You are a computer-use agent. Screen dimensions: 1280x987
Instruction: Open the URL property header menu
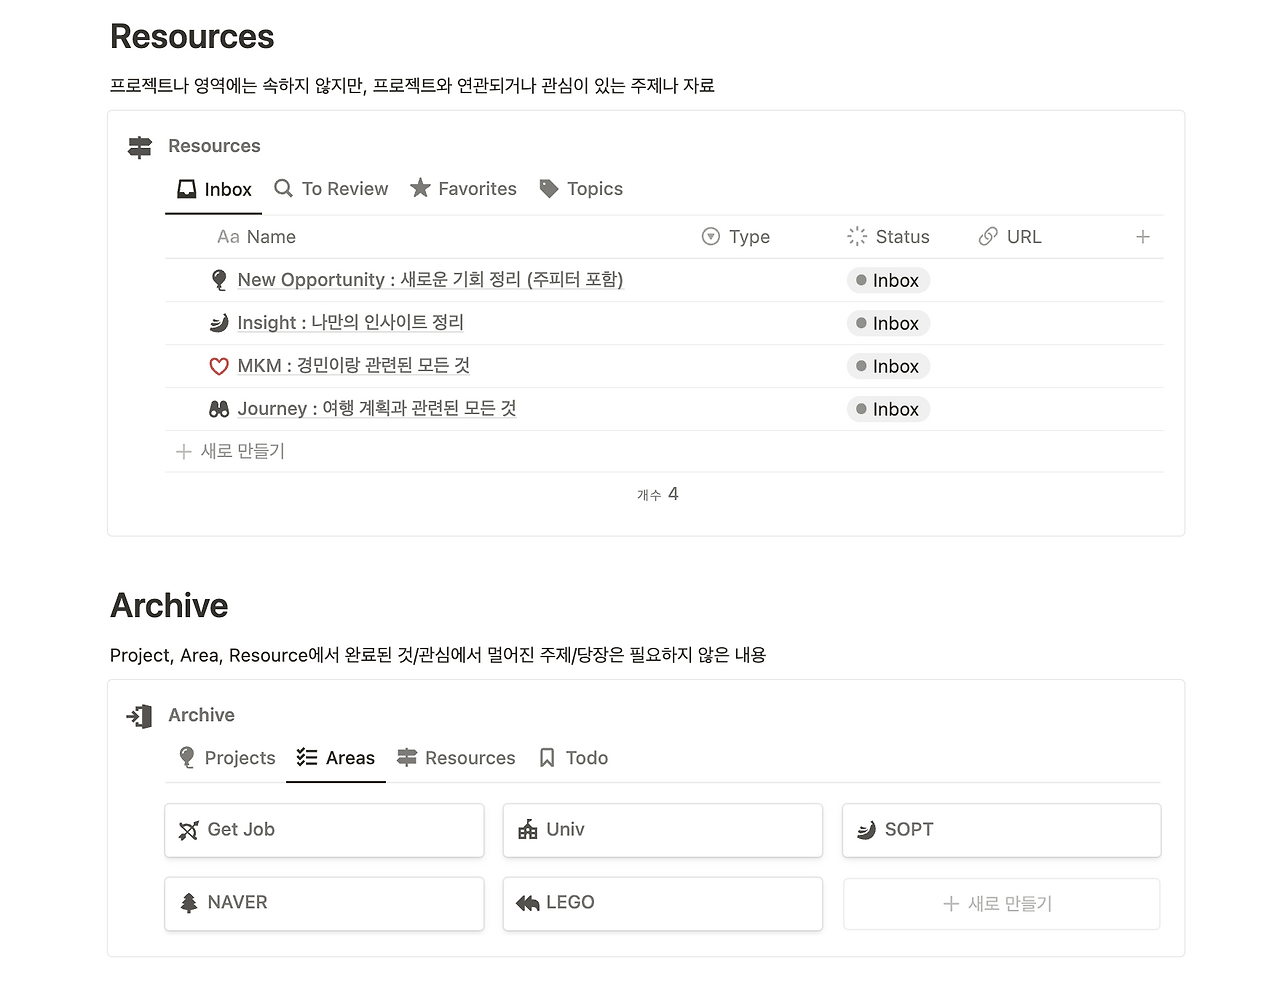tap(1010, 237)
